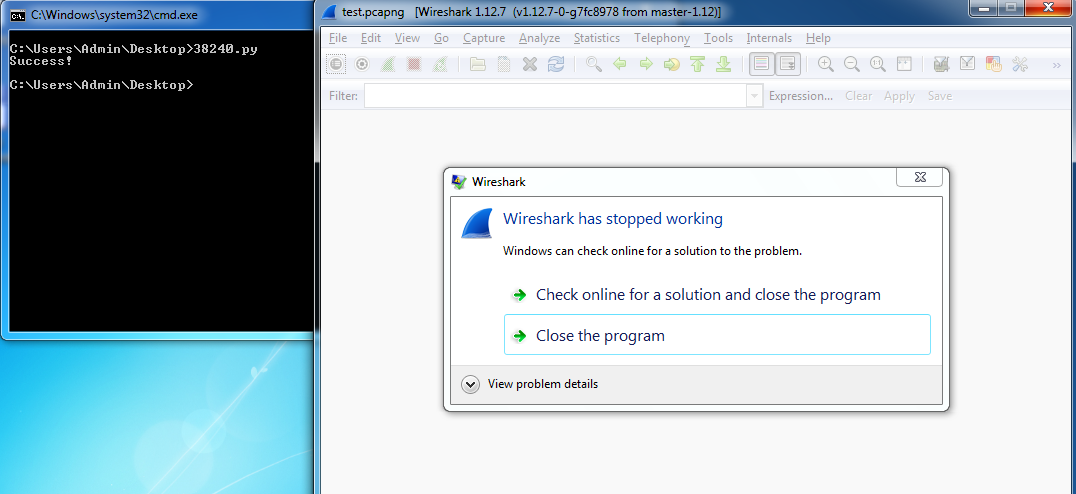Open the Go menu
This screenshot has height=494, width=1076.
(x=441, y=38)
